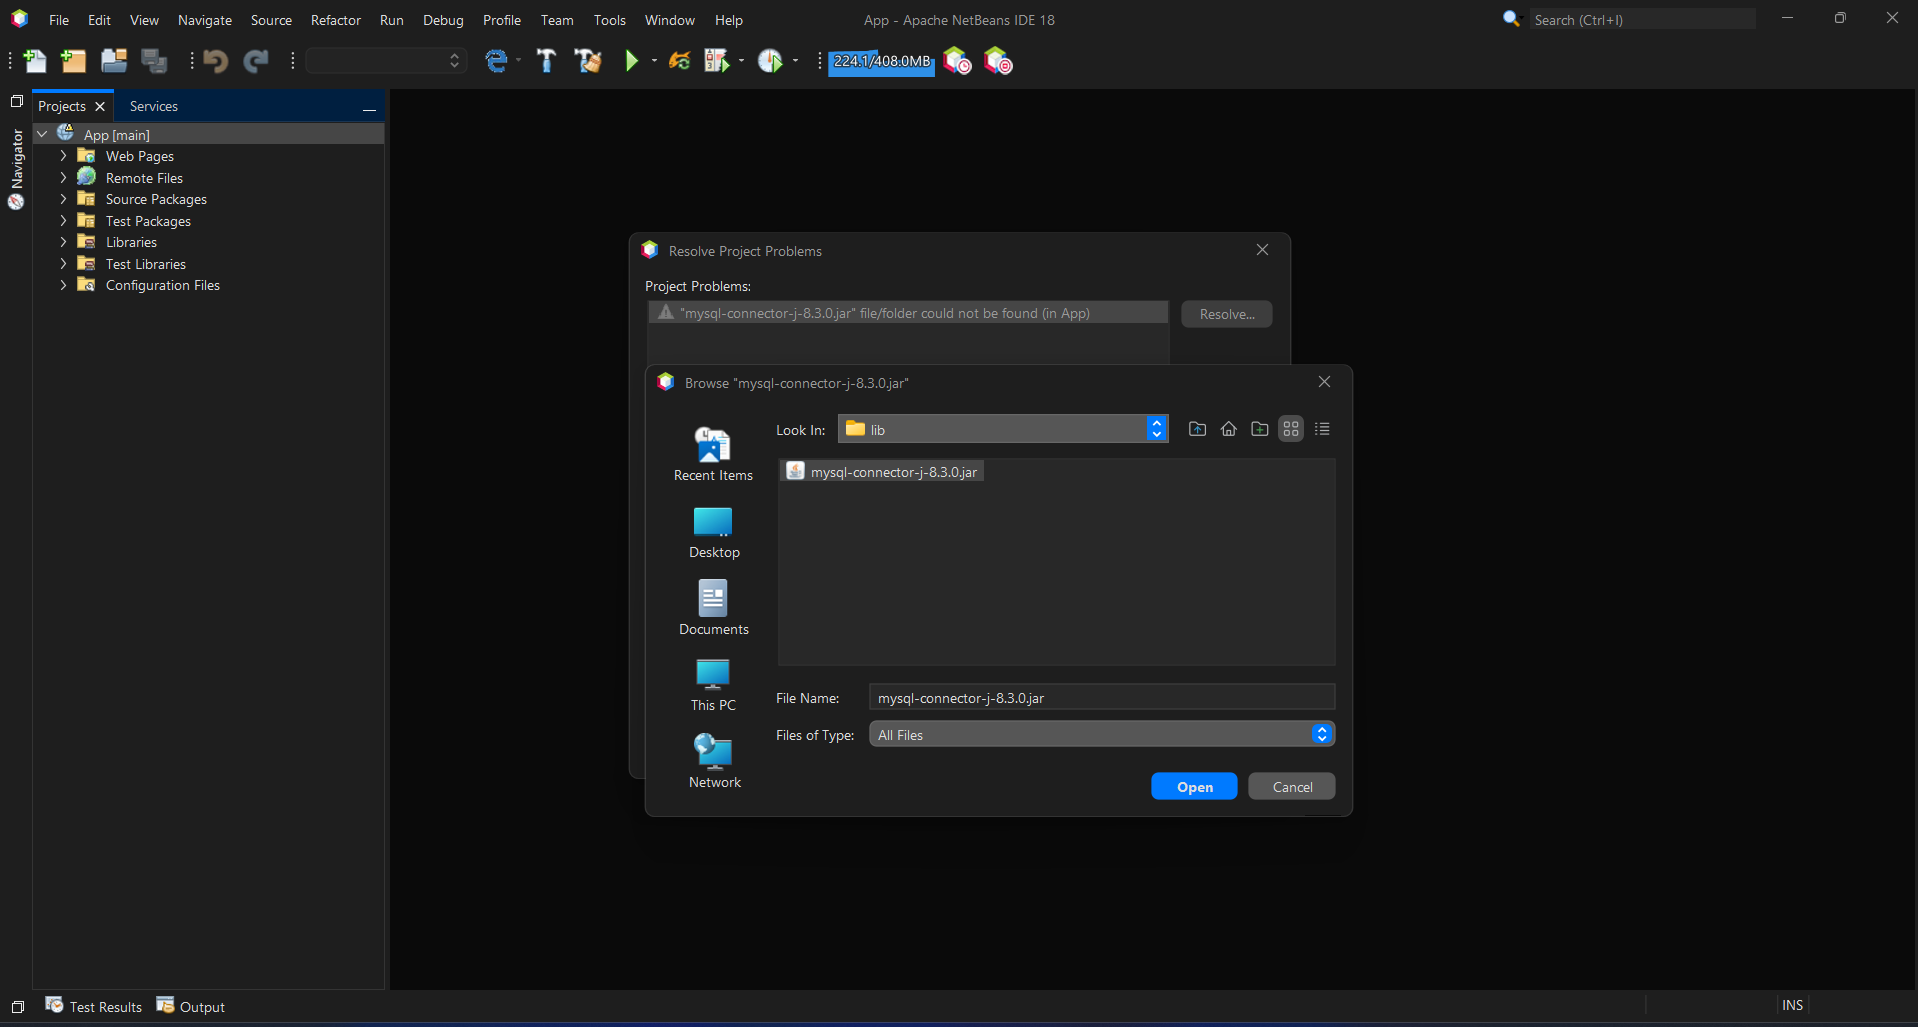Create new folder in browse dialog
Image resolution: width=1918 pixels, height=1027 pixels.
[1260, 429]
